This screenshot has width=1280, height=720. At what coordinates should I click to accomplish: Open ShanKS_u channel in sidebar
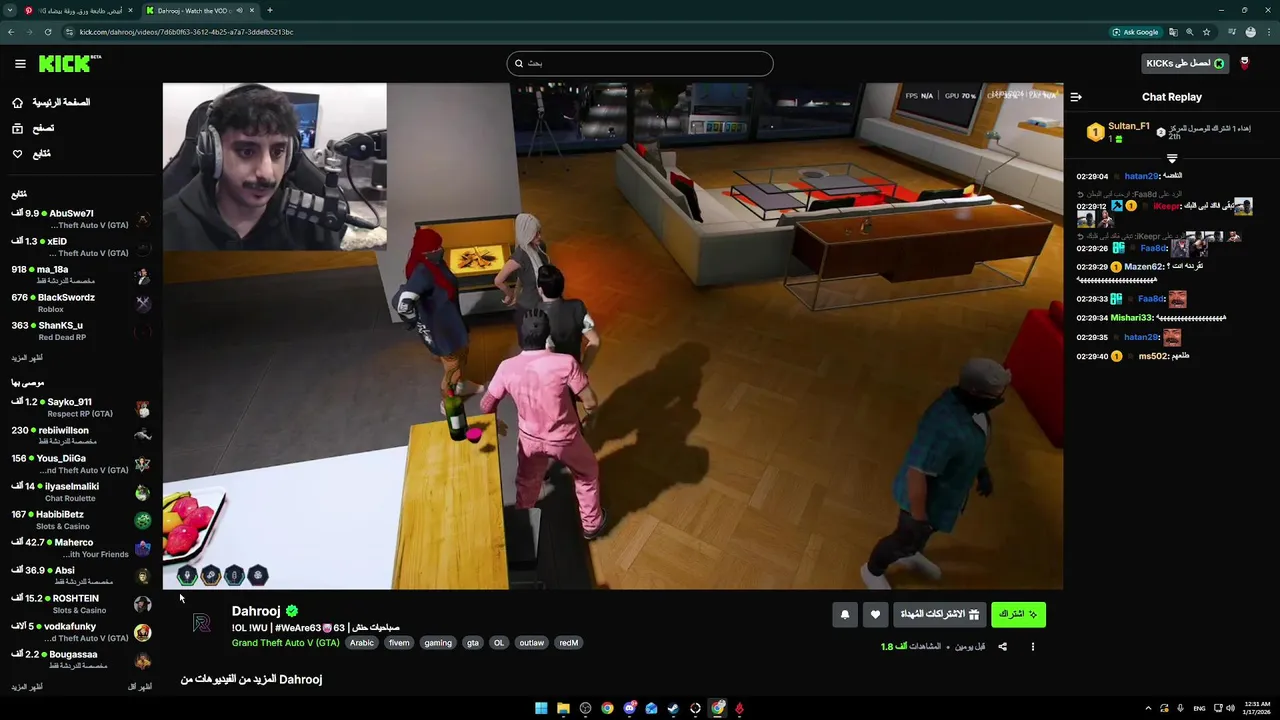tap(81, 331)
